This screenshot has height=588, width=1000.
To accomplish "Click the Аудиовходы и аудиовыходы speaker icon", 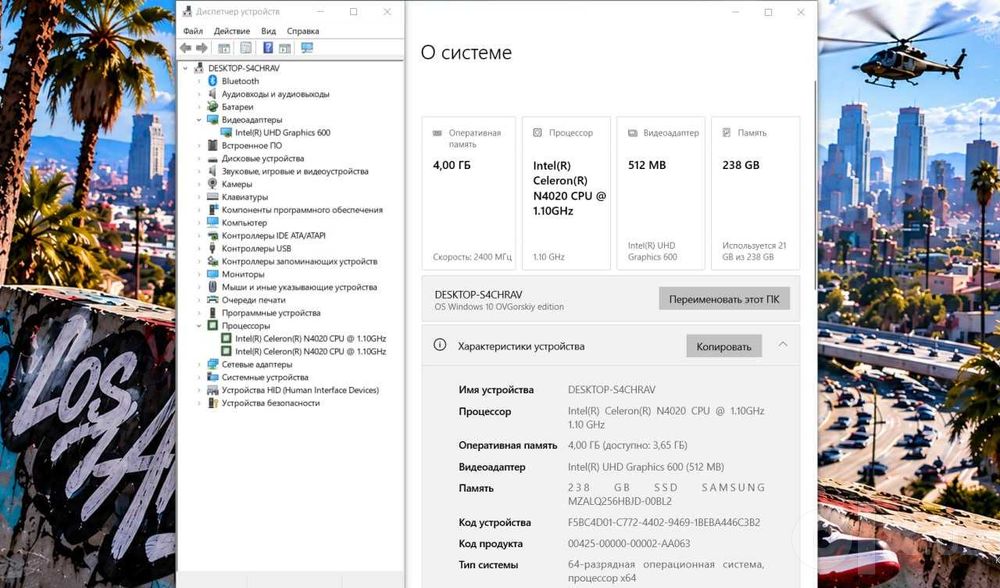I will pos(213,94).
